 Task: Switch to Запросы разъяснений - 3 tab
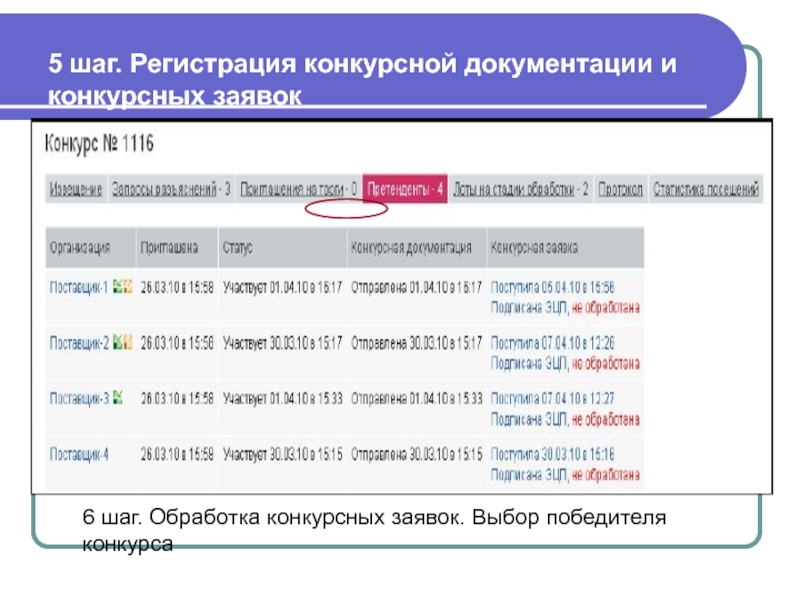pyautogui.click(x=171, y=189)
